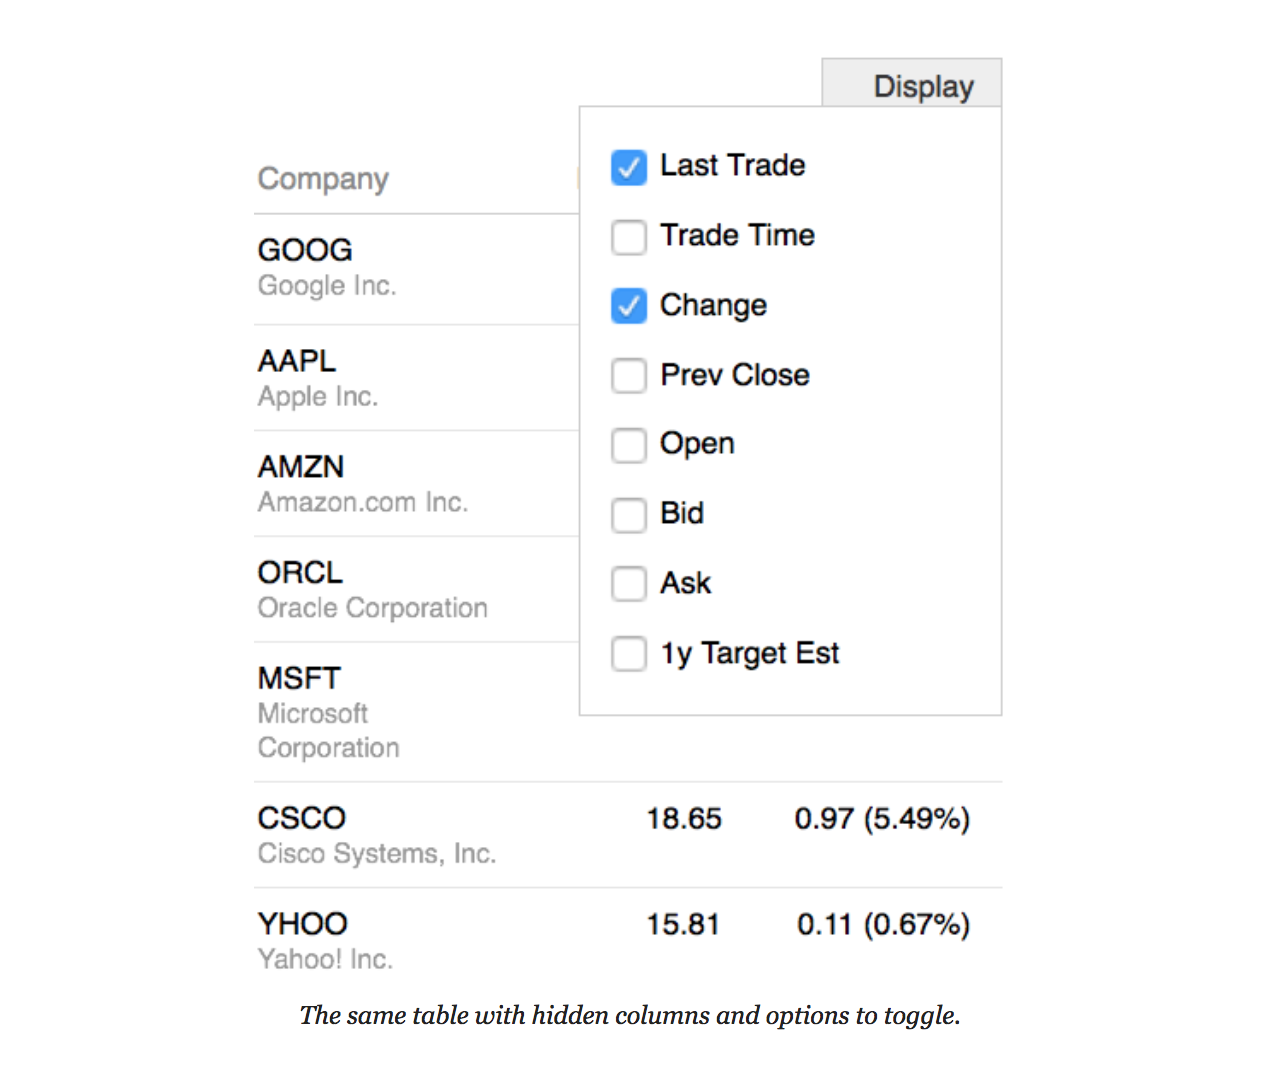
Task: Enable the Open column checkbox
Action: tap(629, 445)
